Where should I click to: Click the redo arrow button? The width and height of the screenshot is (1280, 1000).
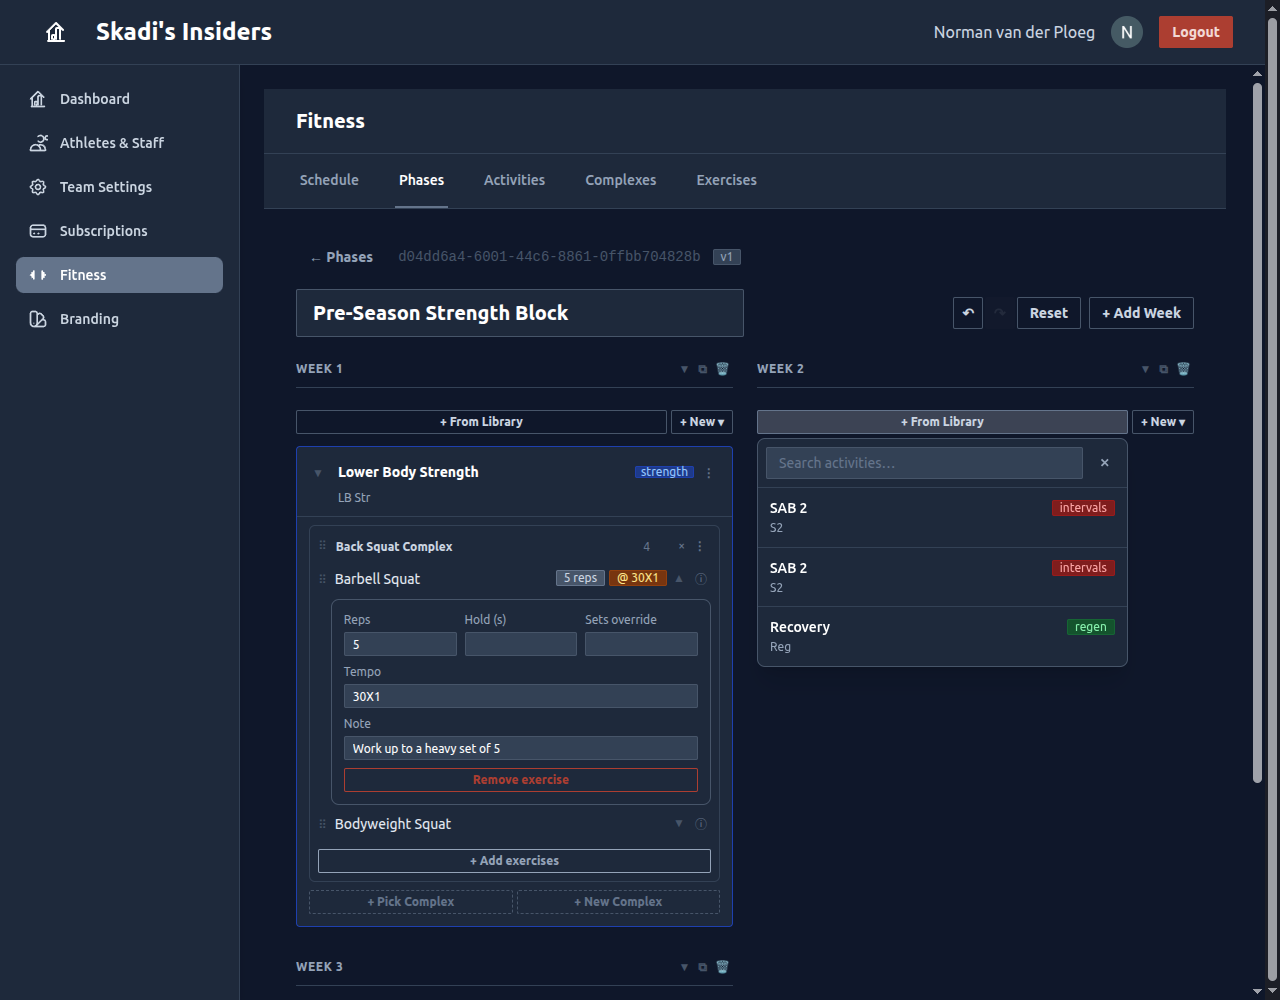click(x=1000, y=313)
